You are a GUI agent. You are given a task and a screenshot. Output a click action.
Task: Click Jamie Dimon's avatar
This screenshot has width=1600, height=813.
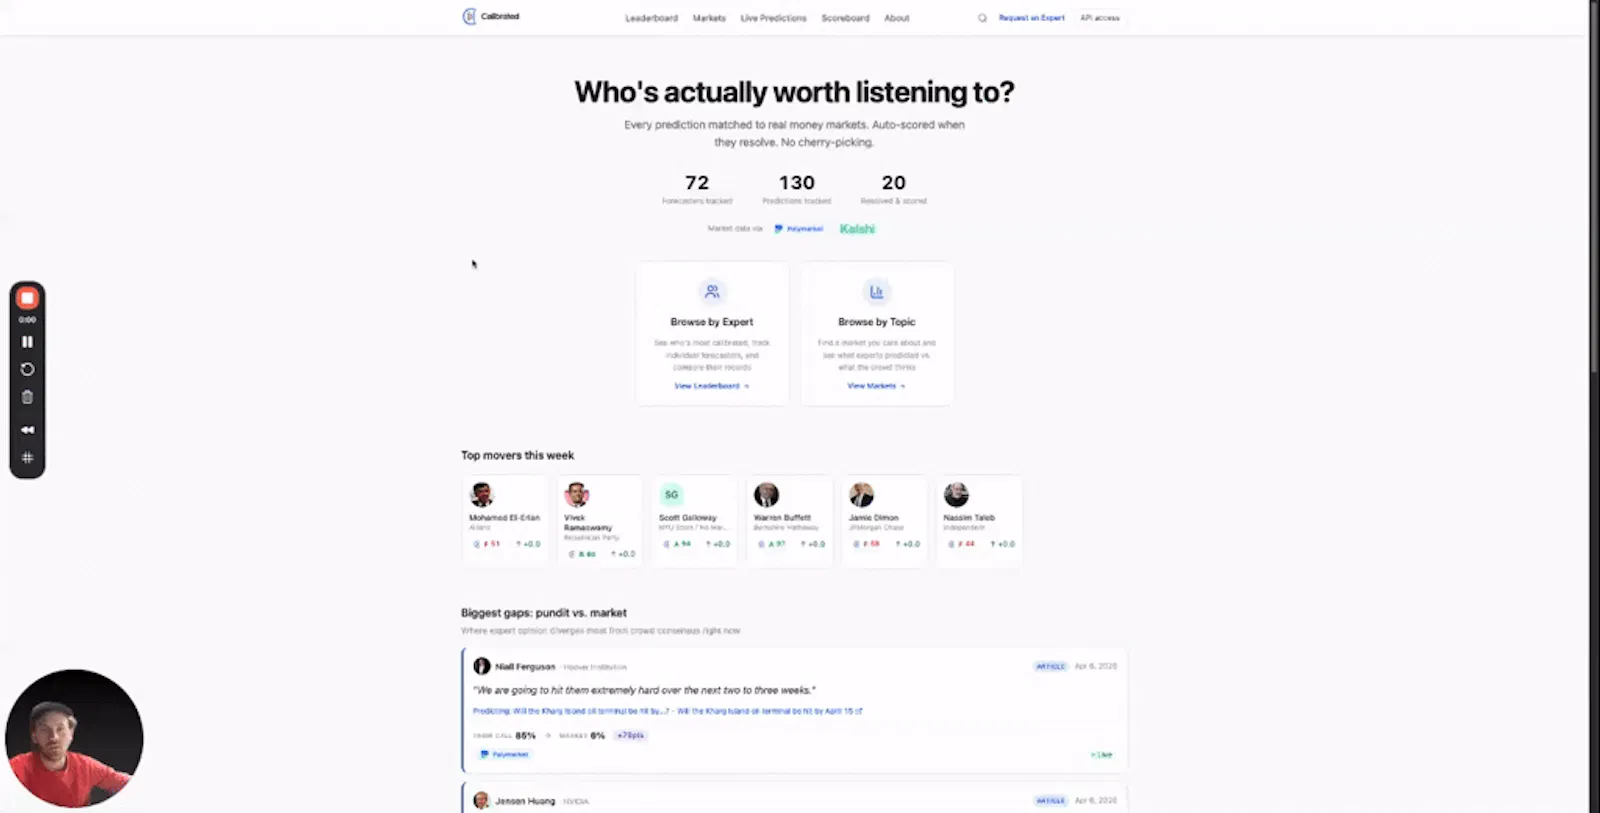(x=861, y=495)
